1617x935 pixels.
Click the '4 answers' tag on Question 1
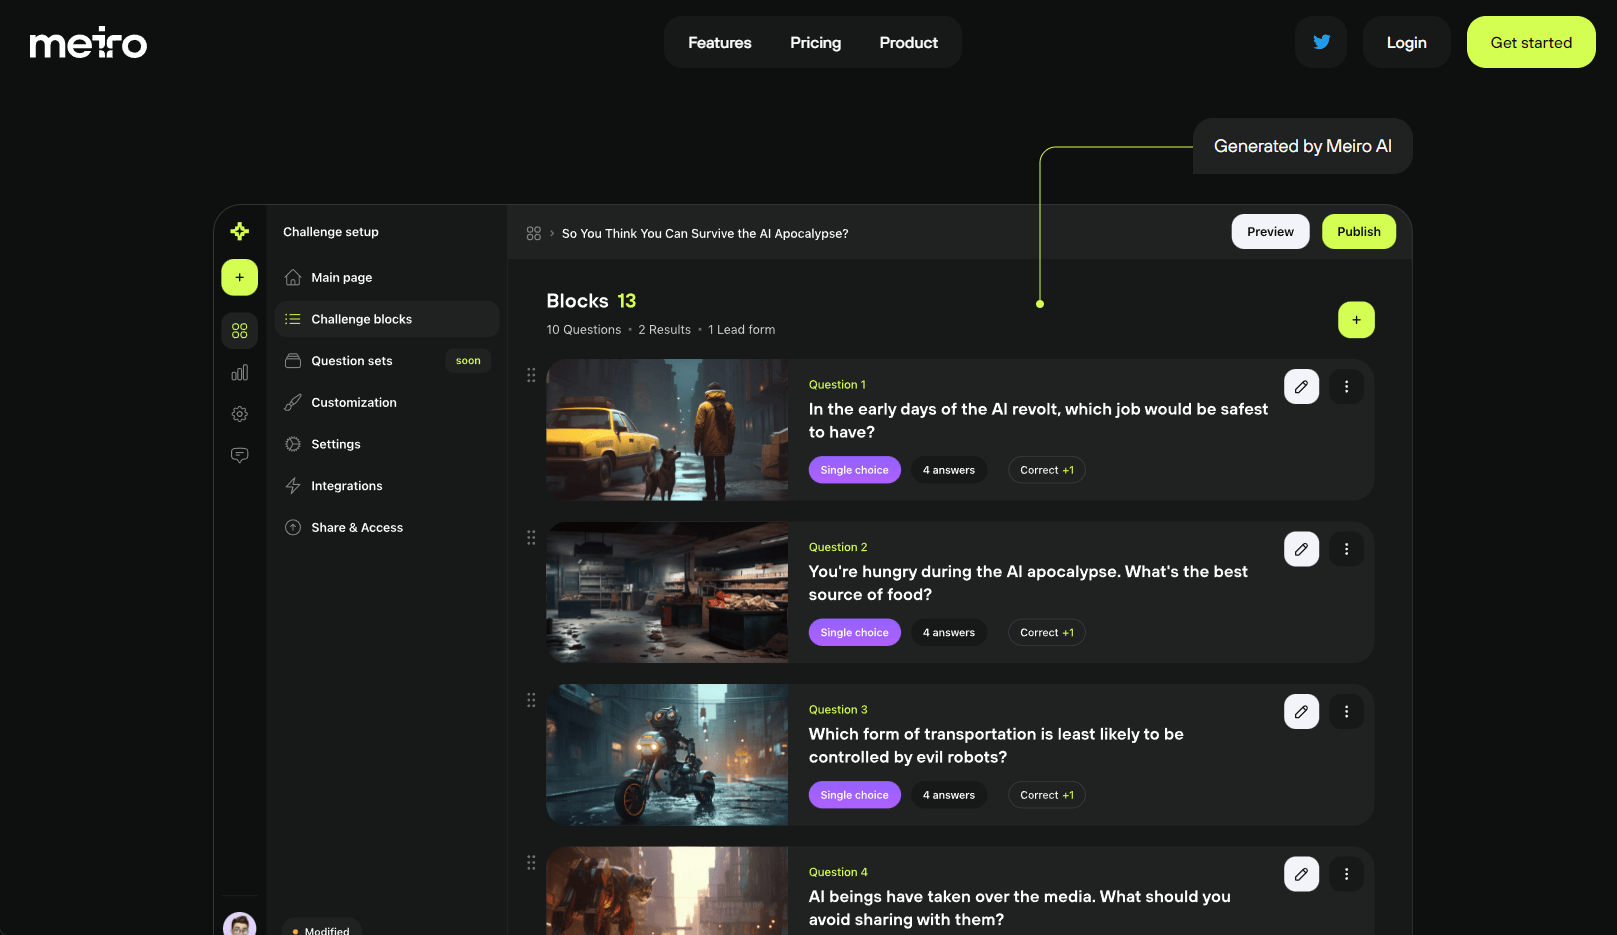[x=949, y=470]
